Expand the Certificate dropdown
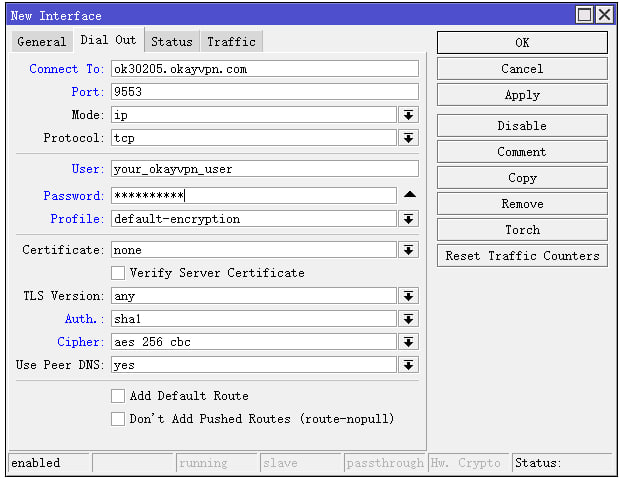 point(409,250)
